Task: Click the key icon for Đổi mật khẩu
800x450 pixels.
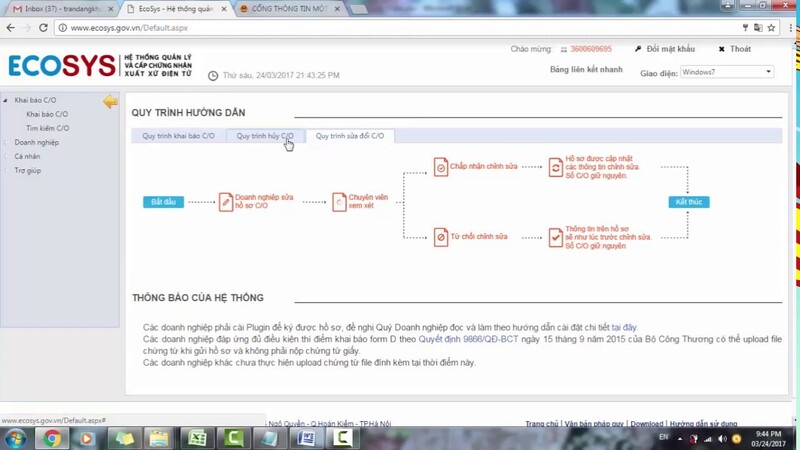Action: (x=638, y=49)
